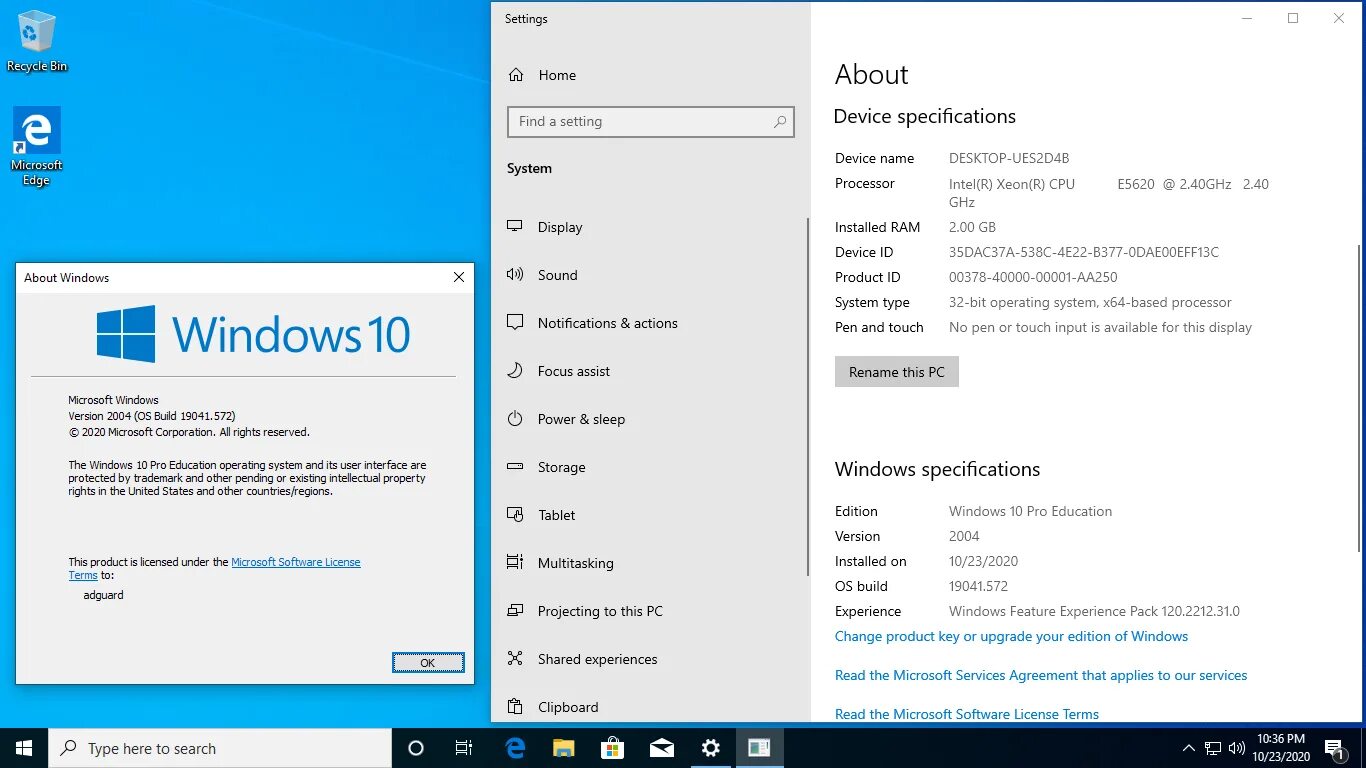This screenshot has height=768, width=1366.
Task: Click the About page scrollbar
Action: tap(1359, 397)
